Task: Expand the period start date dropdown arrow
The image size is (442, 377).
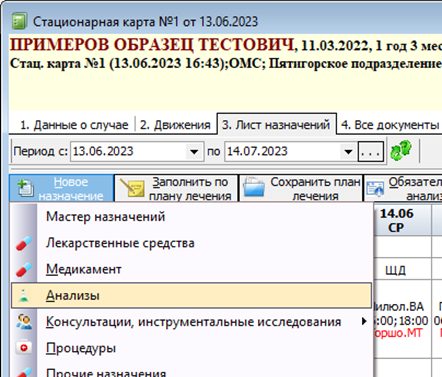Action: click(x=194, y=152)
